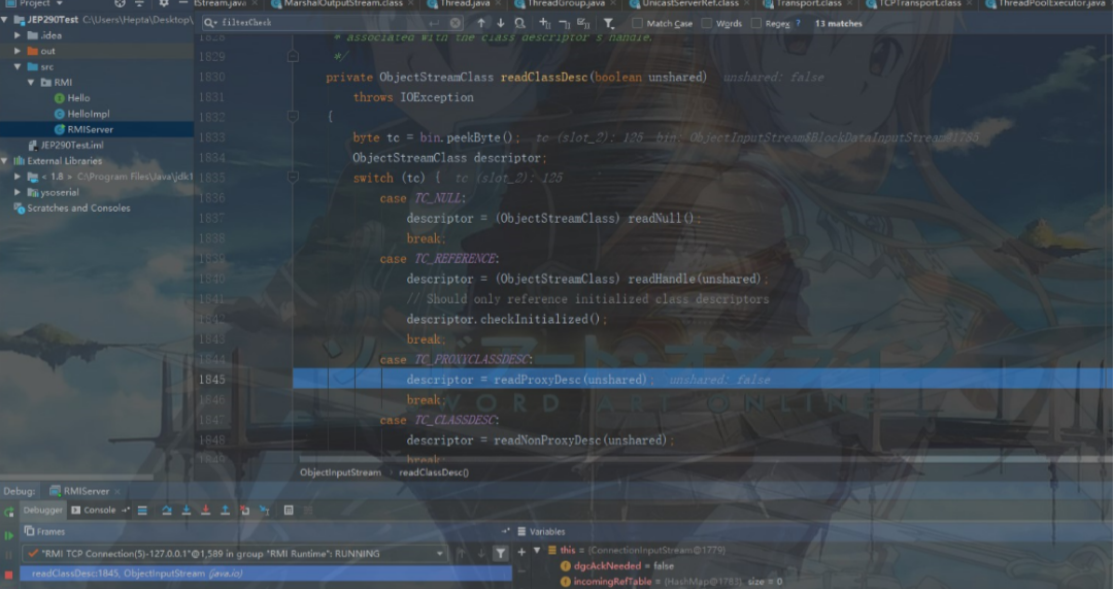The width and height of the screenshot is (1113, 589).
Task: Open Hello interface file
Action: 72,98
